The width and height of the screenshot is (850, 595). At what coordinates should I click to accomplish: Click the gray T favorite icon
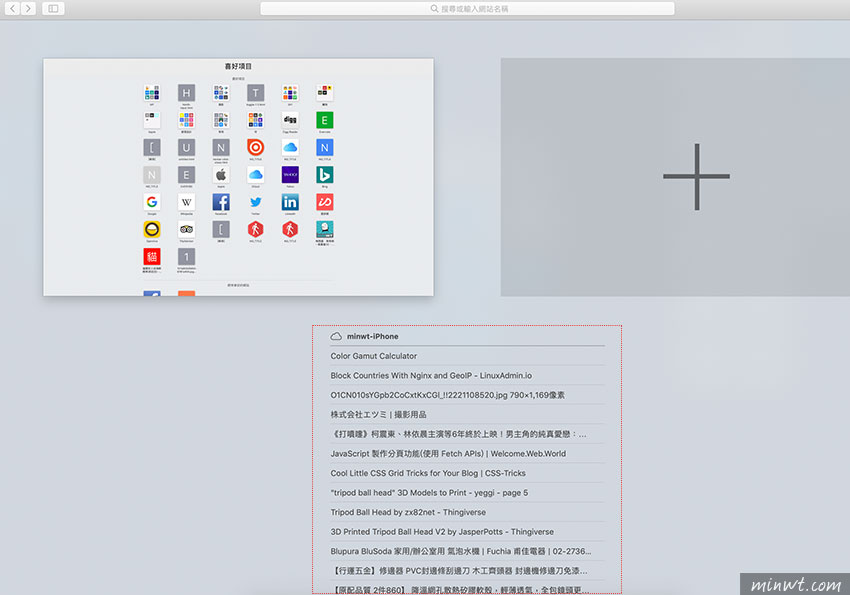click(255, 93)
